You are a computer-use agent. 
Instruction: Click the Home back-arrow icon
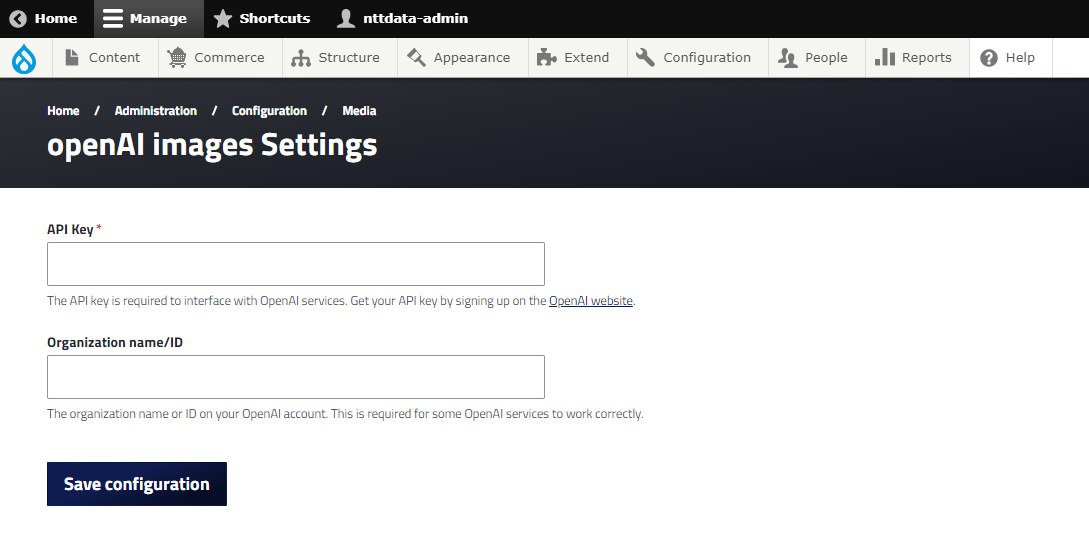tap(18, 19)
